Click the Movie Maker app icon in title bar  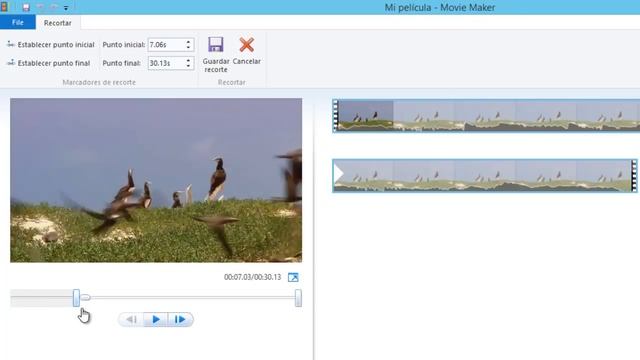tap(4, 7)
